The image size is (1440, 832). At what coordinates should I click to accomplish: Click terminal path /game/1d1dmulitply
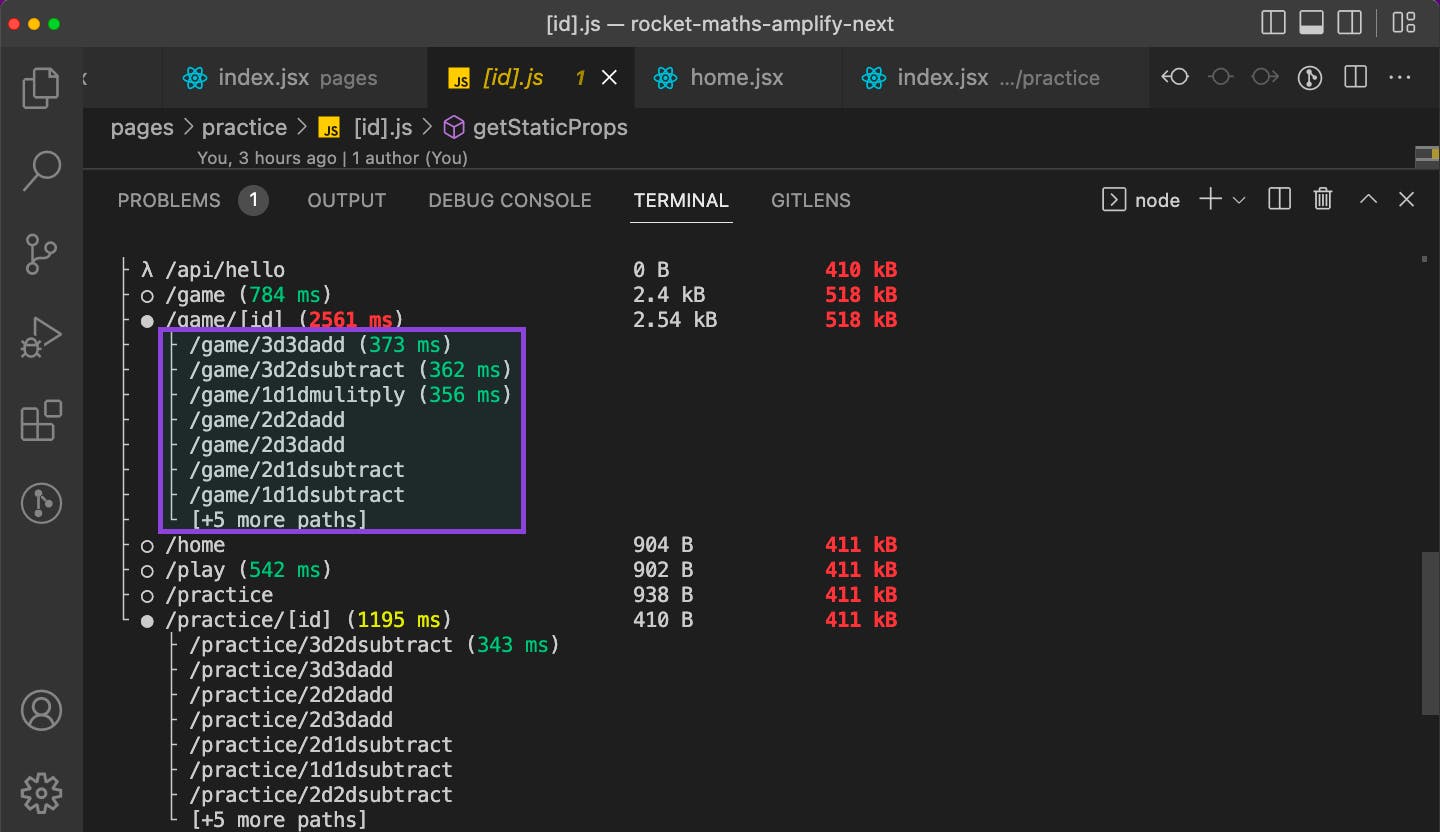click(297, 395)
